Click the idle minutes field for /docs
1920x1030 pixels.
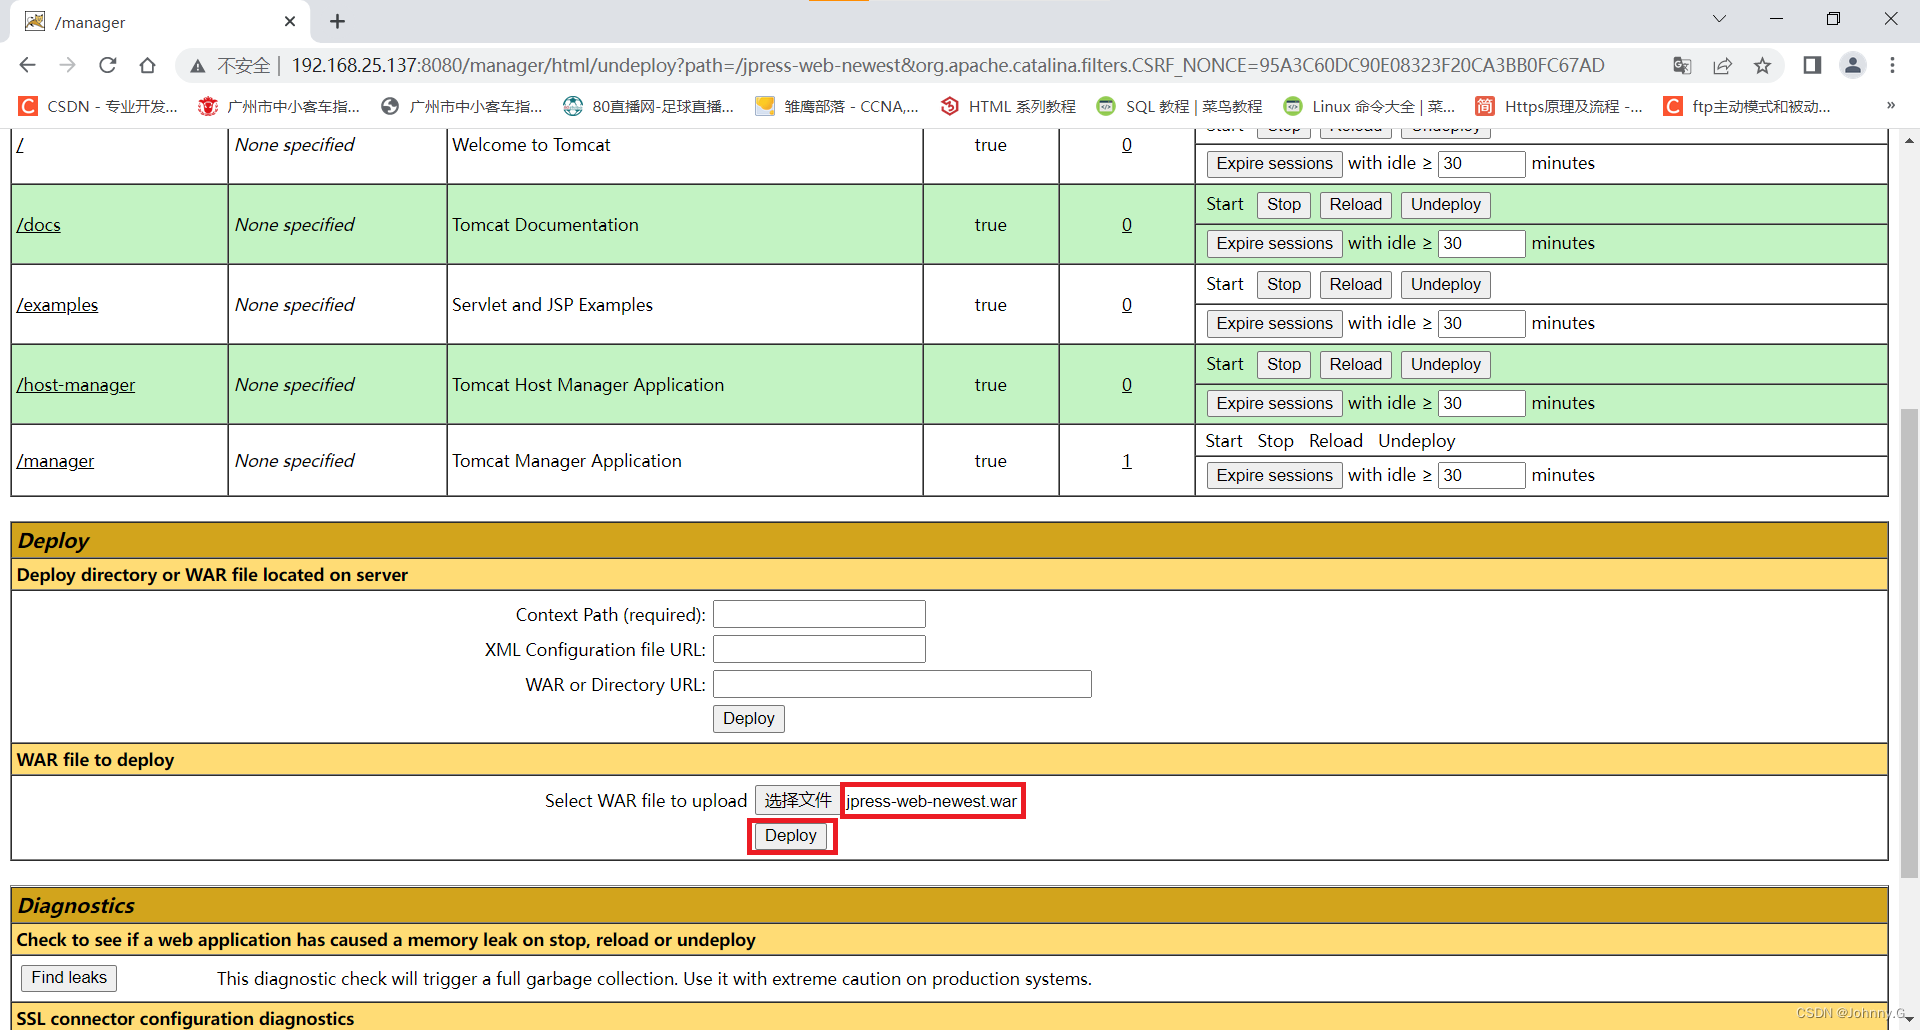[1481, 243]
